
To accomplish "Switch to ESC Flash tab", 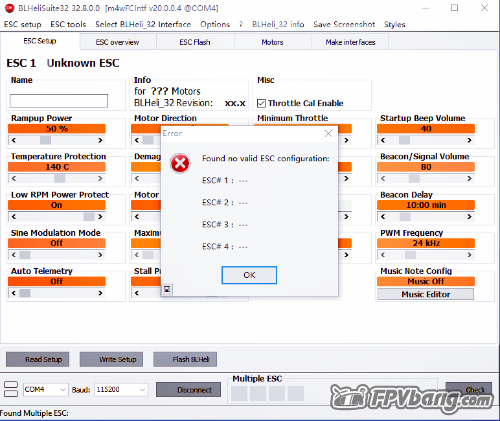I will pos(195,42).
